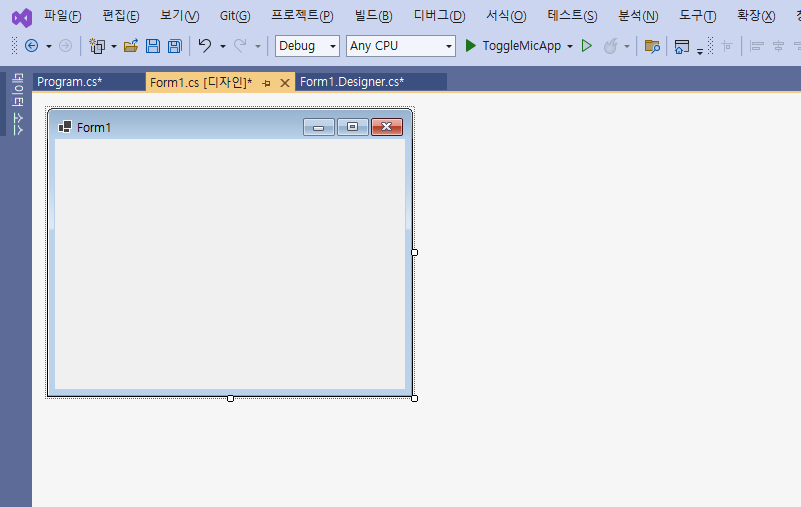The image size is (801, 507).
Task: Open the 서식(O) menu
Action: 506,16
